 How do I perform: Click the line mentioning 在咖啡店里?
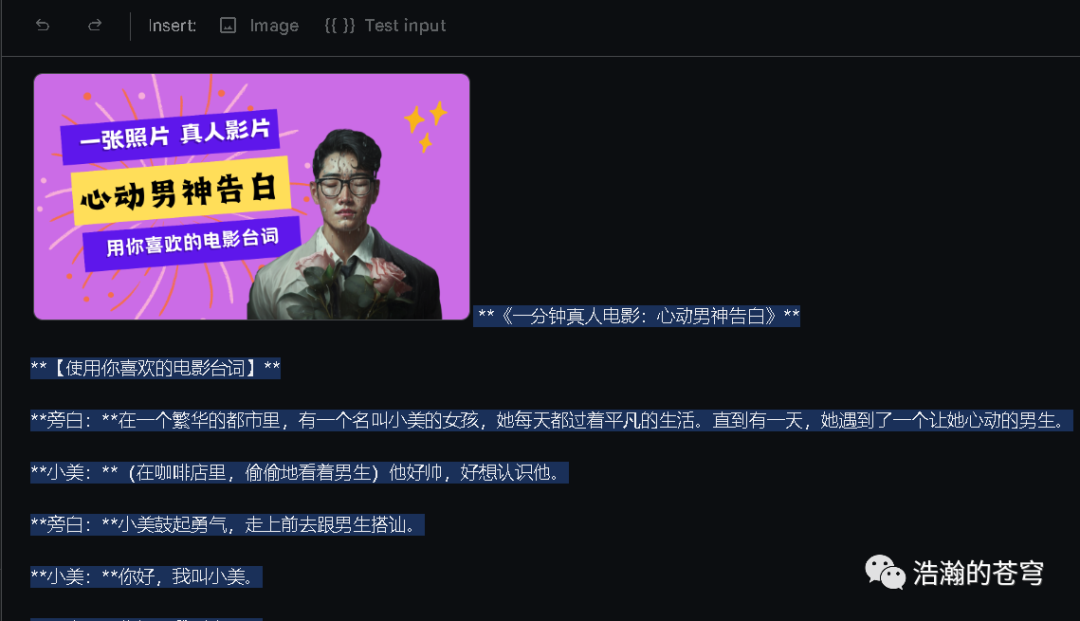coord(299,472)
